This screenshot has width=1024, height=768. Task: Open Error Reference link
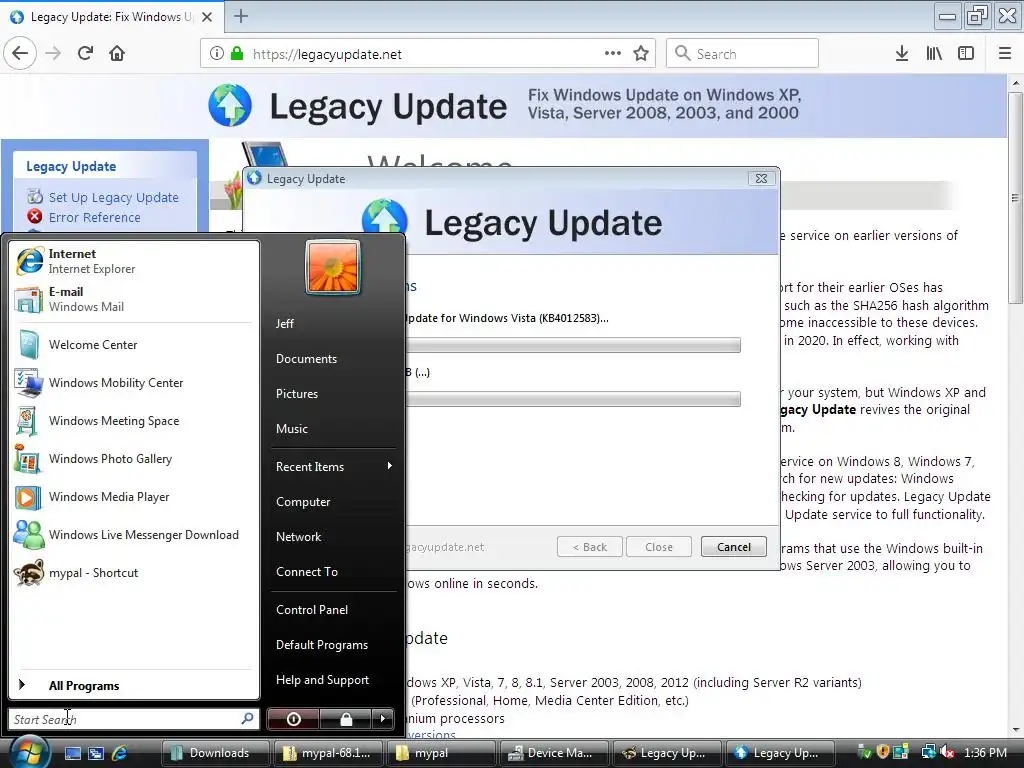coord(94,217)
